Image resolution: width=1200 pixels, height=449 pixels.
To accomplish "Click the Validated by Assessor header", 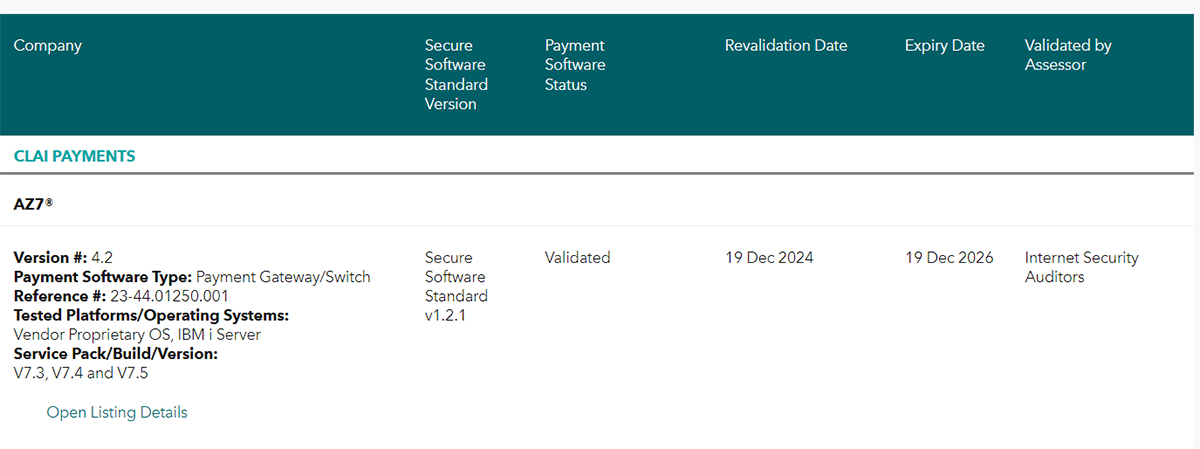I will click(x=1068, y=55).
